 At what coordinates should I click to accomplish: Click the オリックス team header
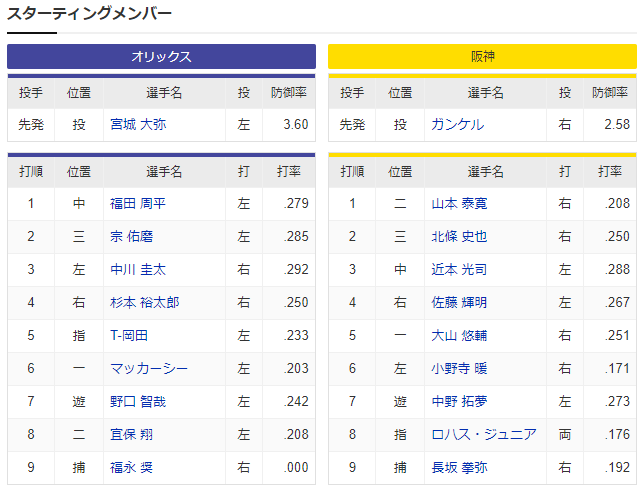[x=161, y=56]
